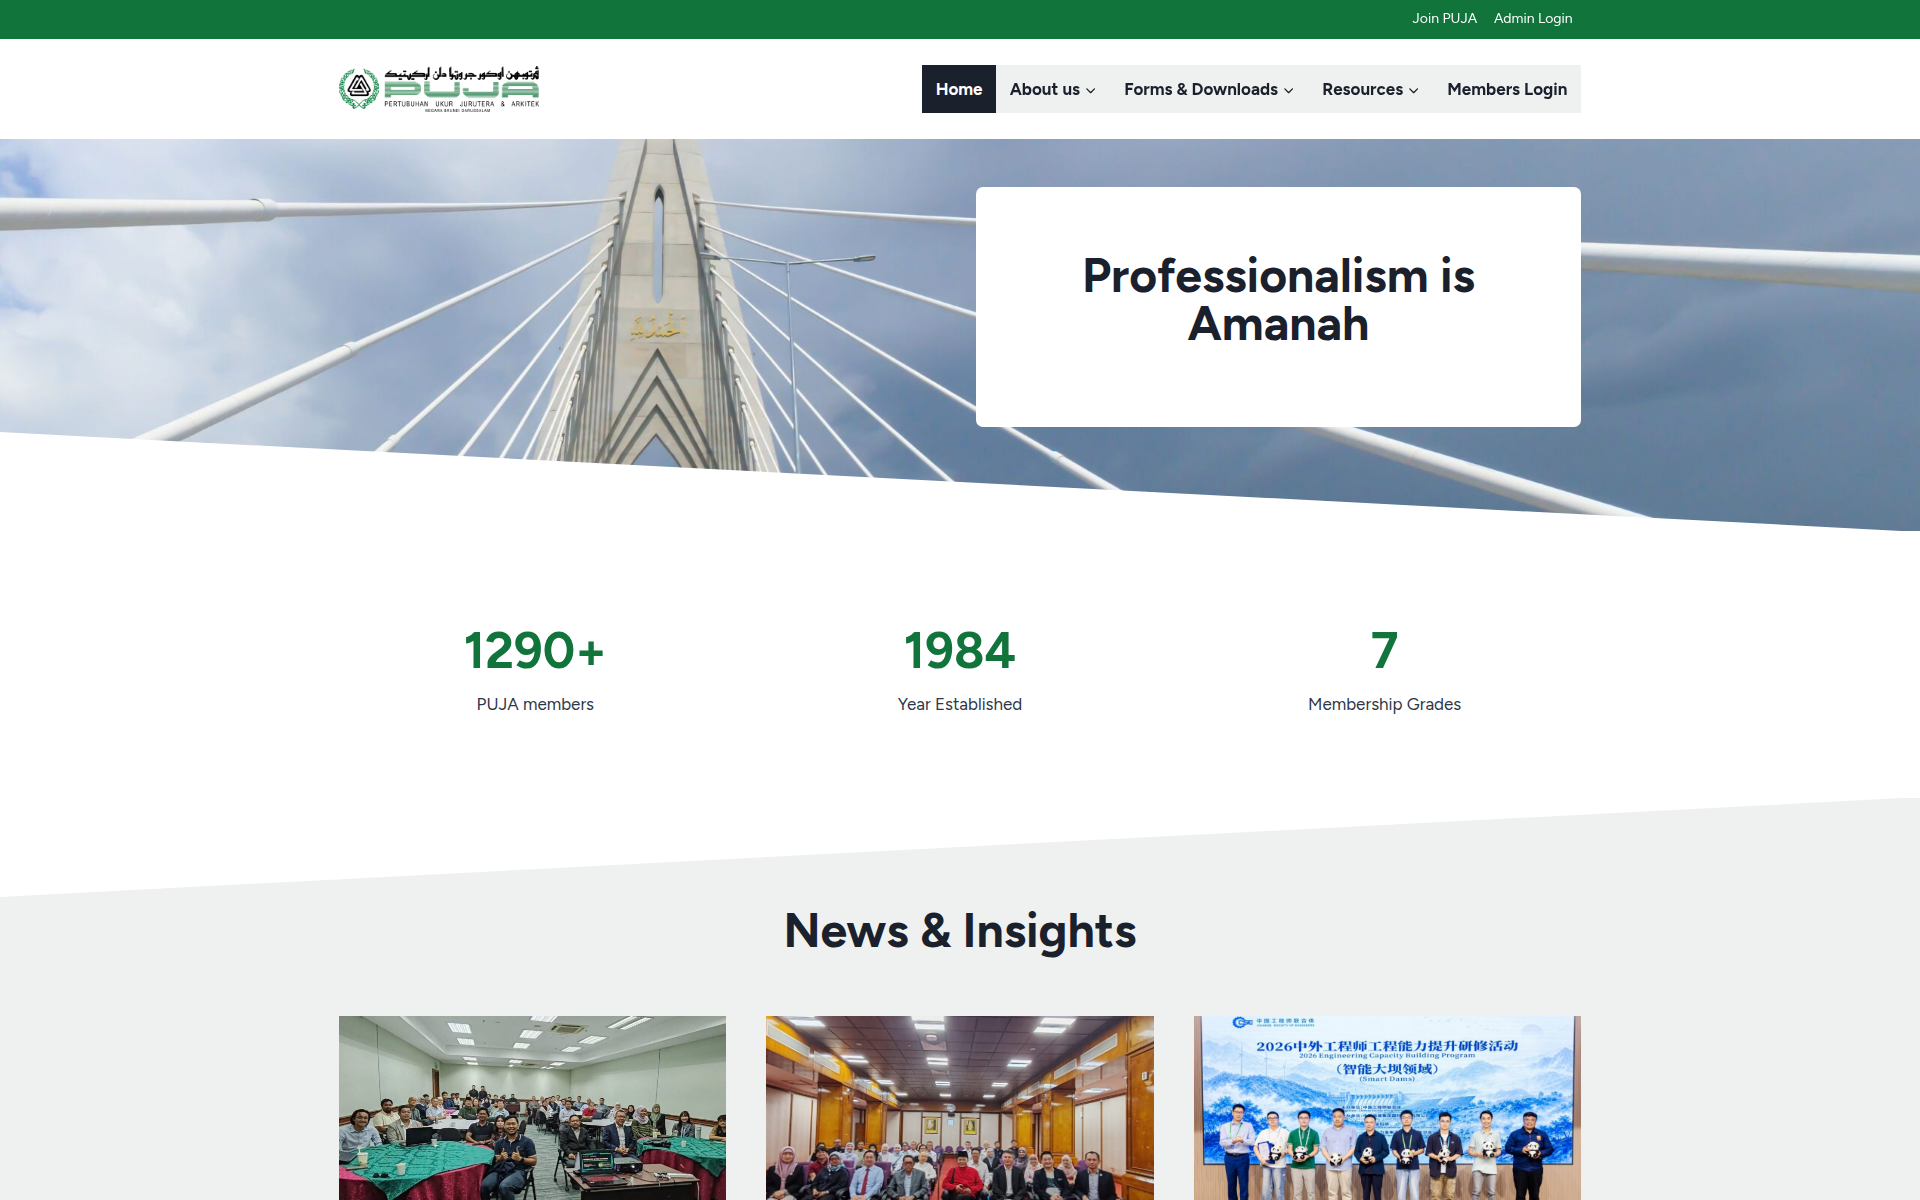Expand the About us dropdown menu

tap(1052, 89)
